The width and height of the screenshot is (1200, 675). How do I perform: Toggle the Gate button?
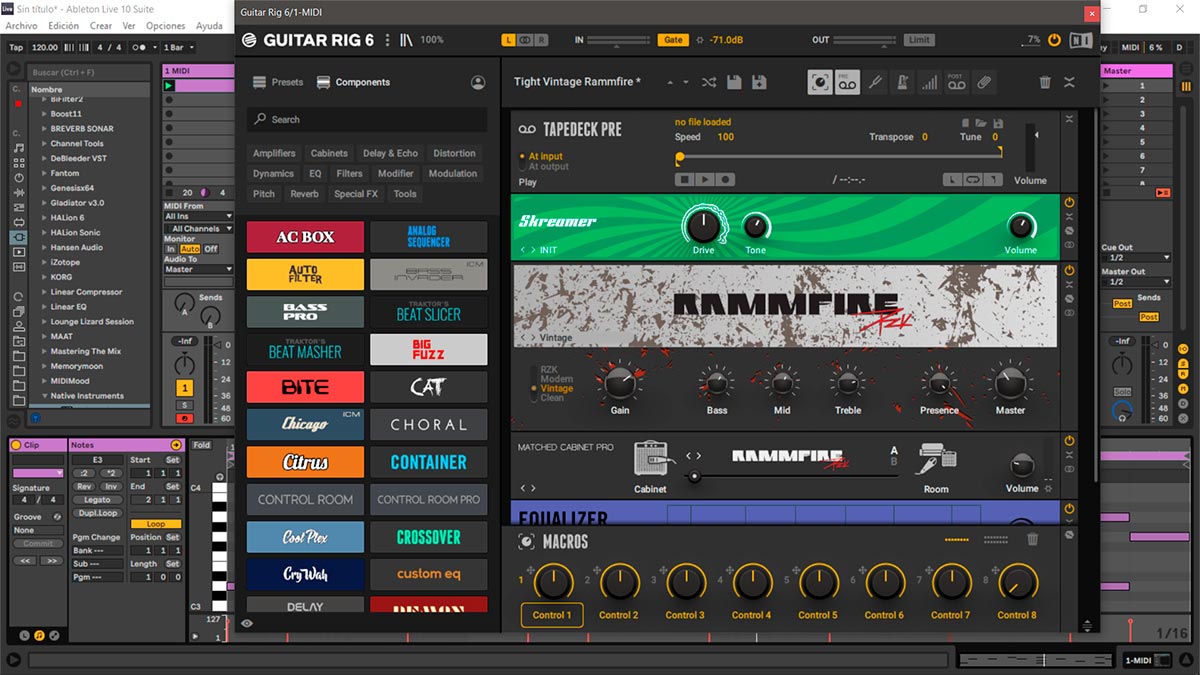(x=673, y=40)
